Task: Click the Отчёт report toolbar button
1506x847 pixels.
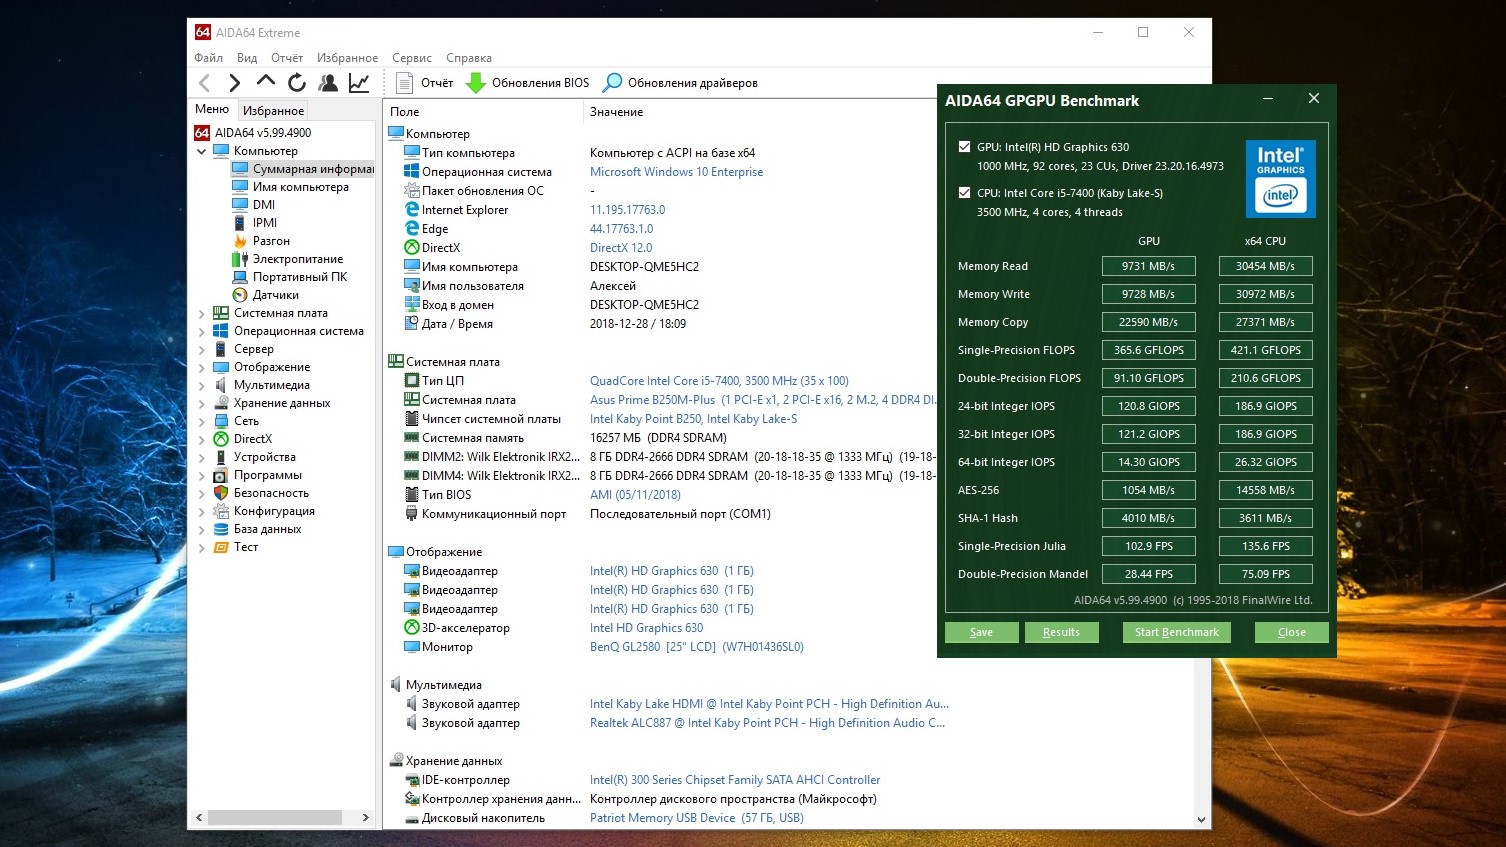Action: tap(425, 83)
